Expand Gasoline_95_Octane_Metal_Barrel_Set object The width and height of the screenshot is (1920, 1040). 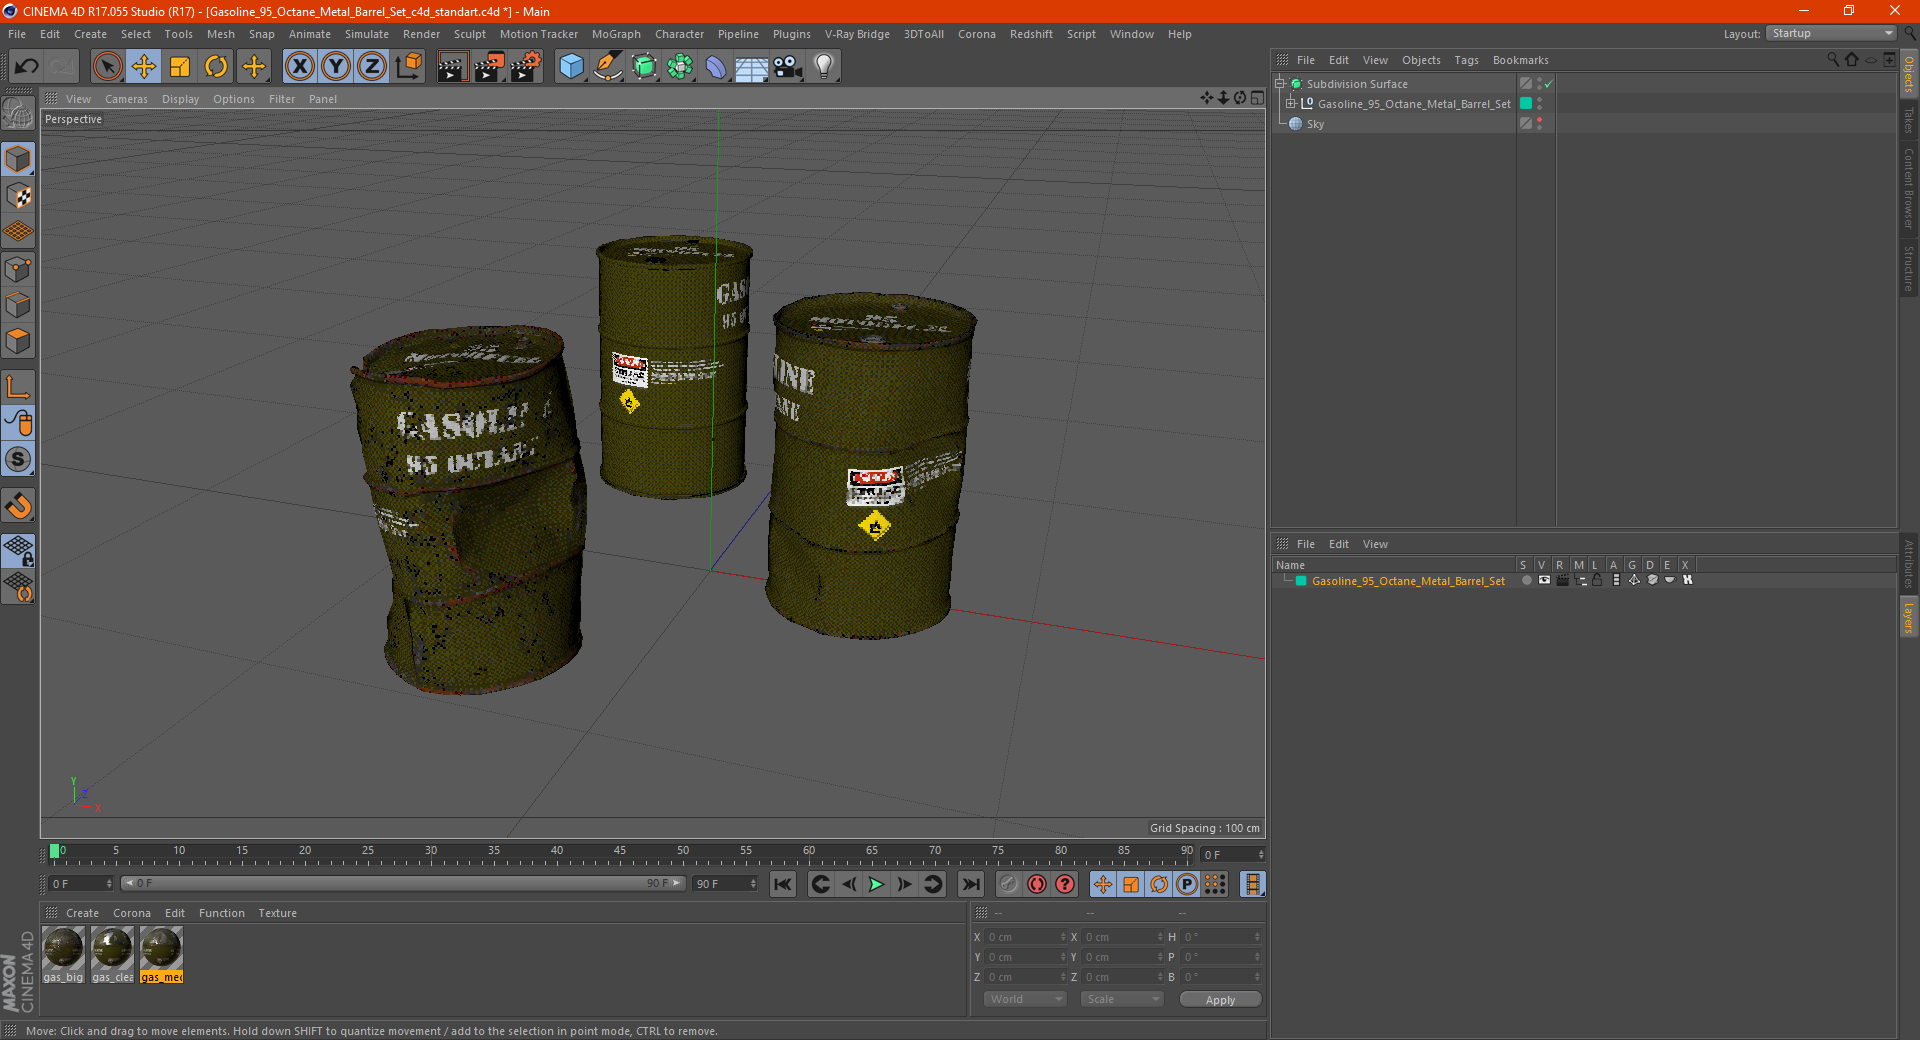(x=1291, y=104)
